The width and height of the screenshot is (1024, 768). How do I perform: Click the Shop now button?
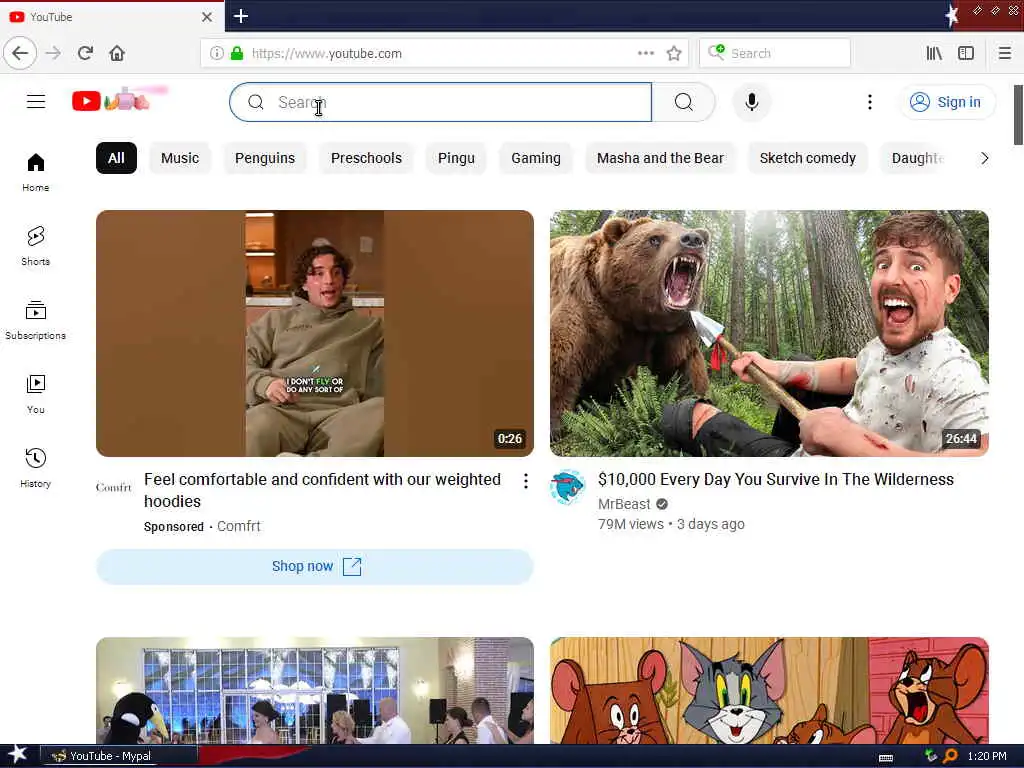click(x=315, y=566)
